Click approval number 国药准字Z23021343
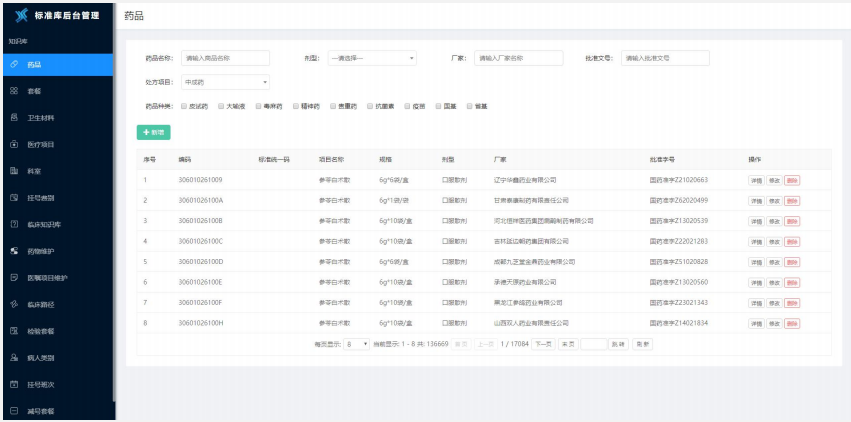This screenshot has height=422, width=851. 678,302
